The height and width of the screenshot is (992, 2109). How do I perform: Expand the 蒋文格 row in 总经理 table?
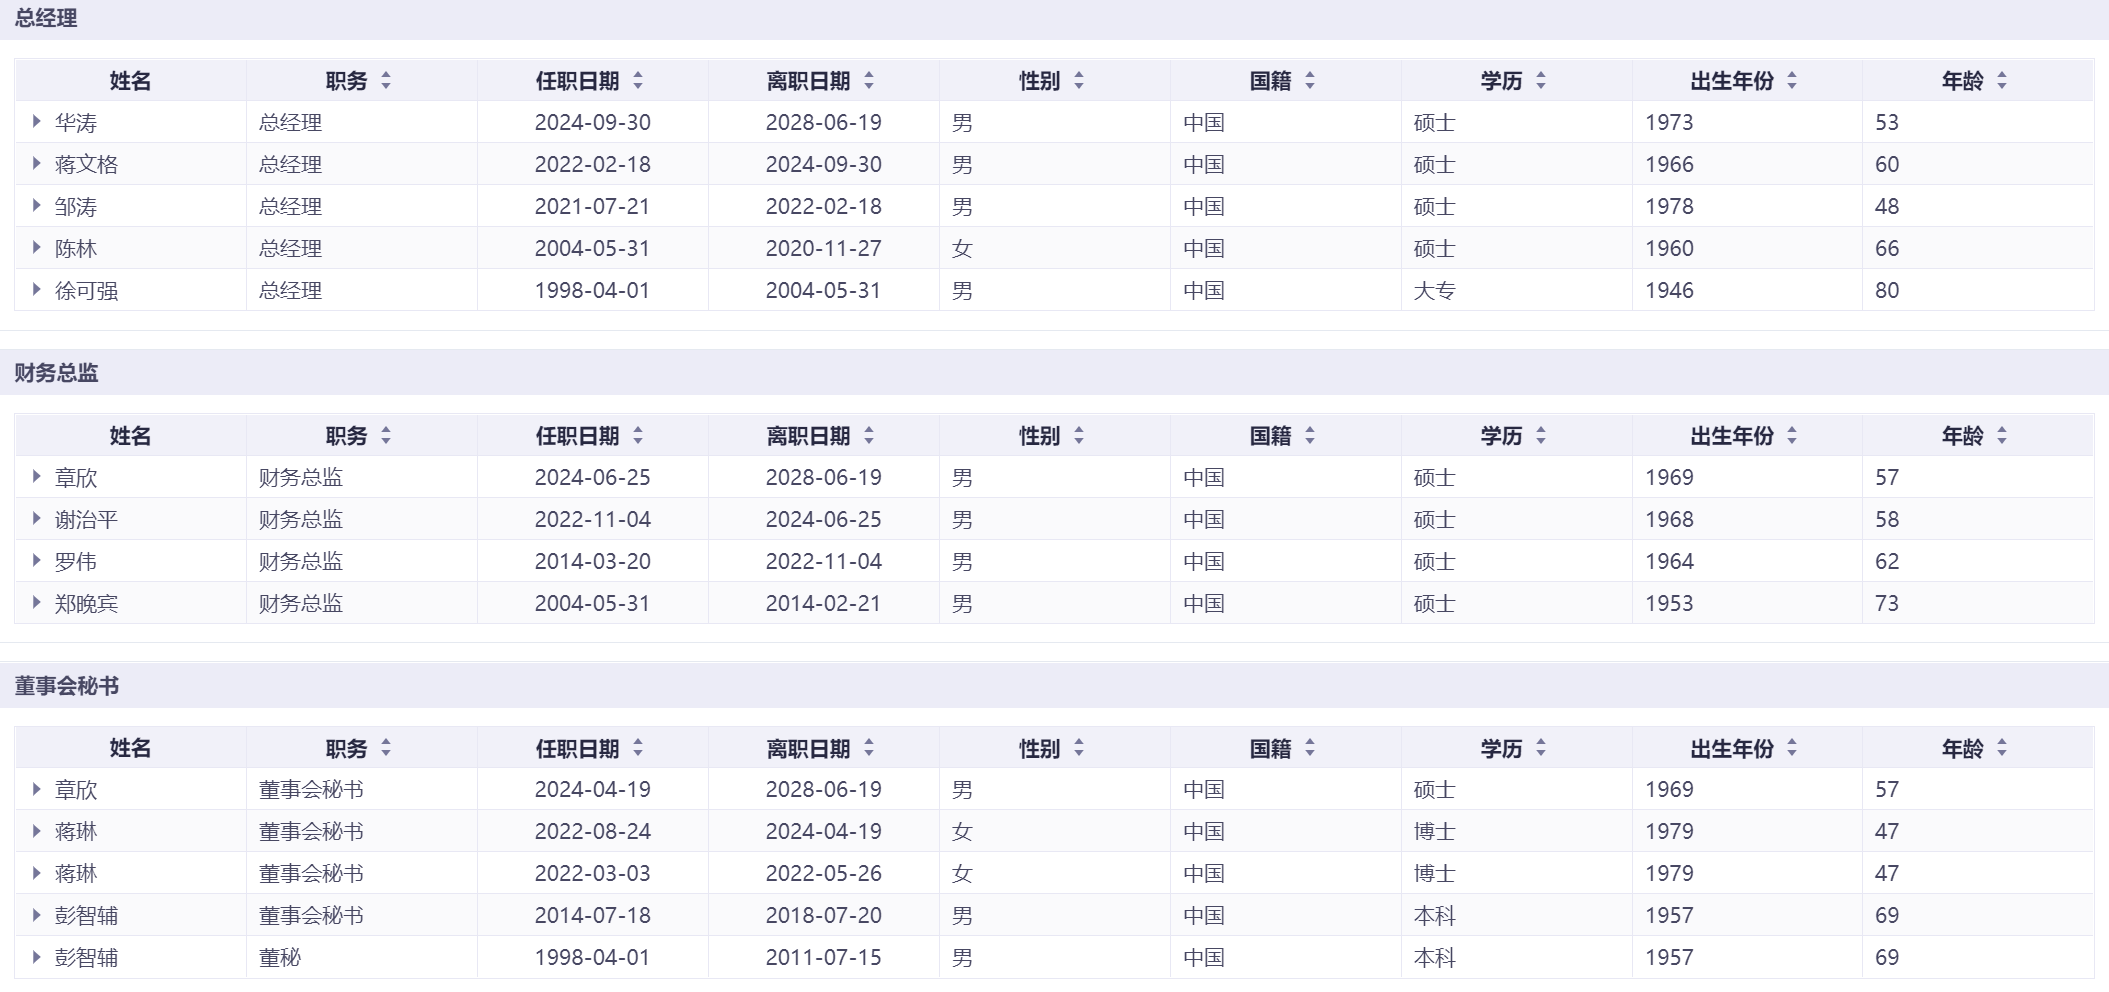click(37, 164)
